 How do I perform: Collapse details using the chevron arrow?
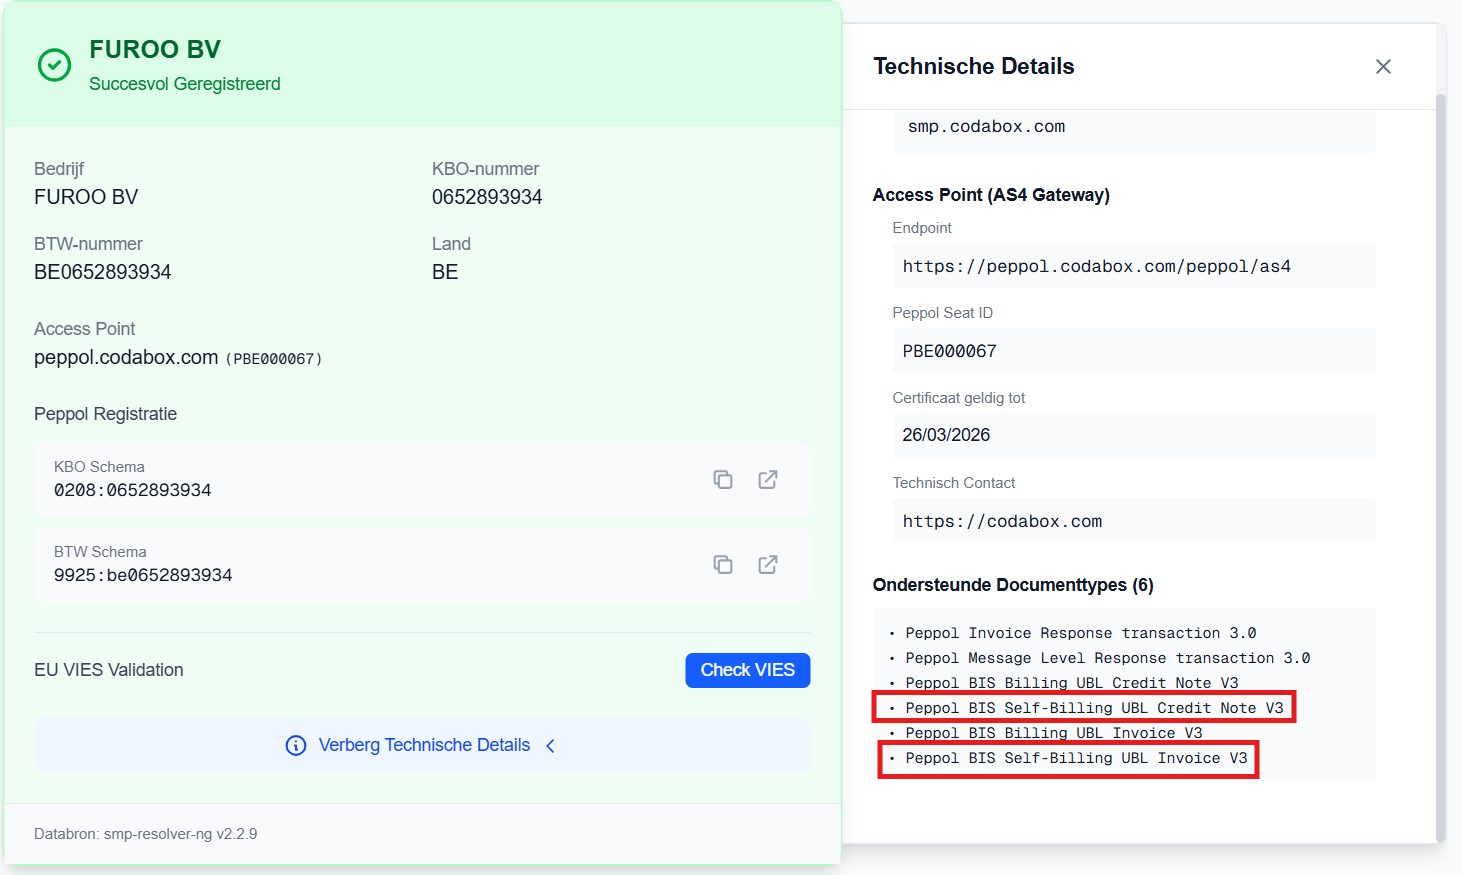550,745
